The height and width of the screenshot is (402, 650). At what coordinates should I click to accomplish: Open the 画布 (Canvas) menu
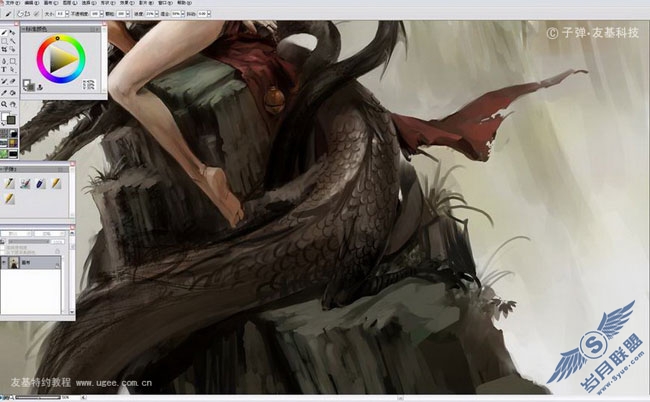pyautogui.click(x=51, y=3)
